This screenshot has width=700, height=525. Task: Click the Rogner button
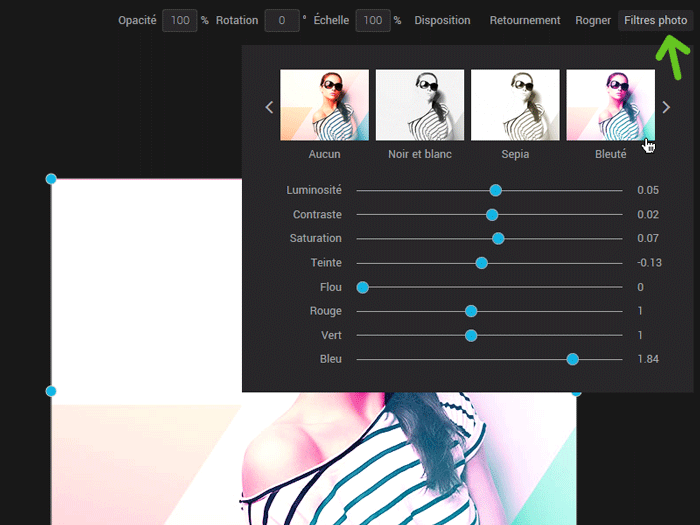[x=593, y=20]
